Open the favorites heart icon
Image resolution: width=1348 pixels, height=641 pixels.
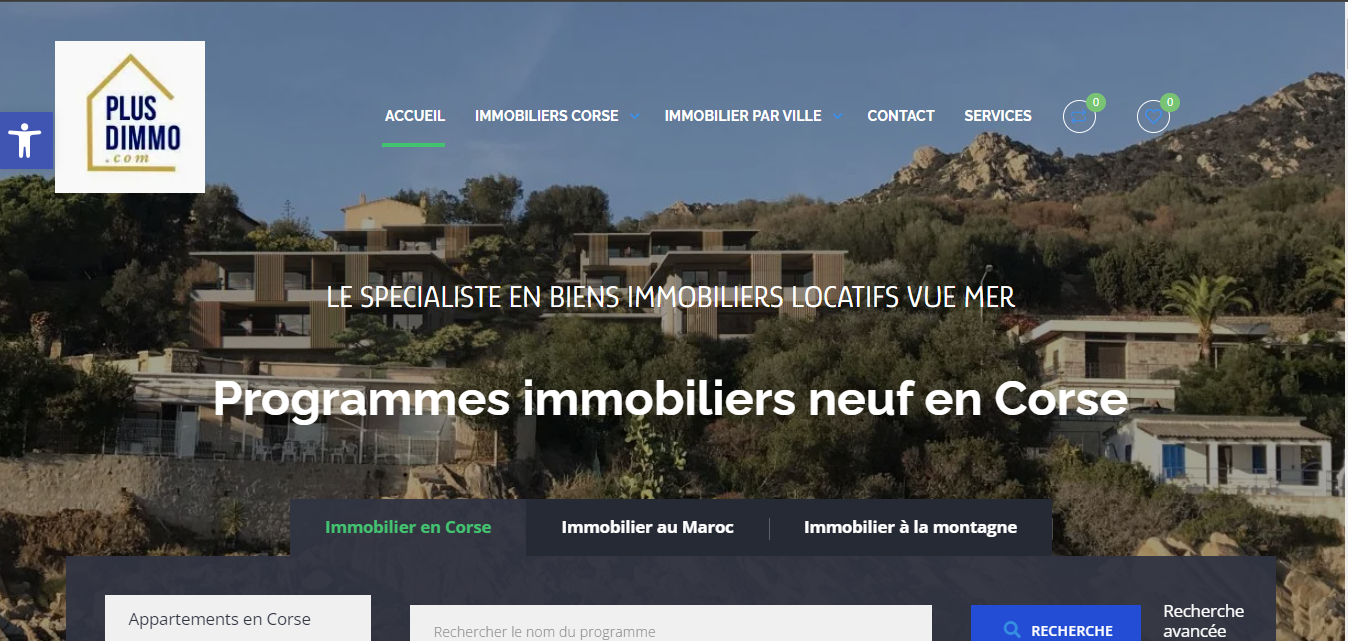1153,117
